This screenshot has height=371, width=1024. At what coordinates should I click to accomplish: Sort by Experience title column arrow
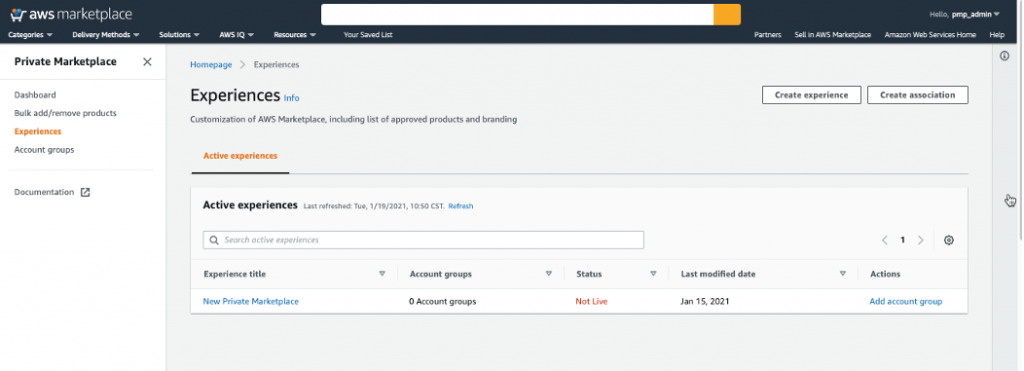click(x=382, y=274)
